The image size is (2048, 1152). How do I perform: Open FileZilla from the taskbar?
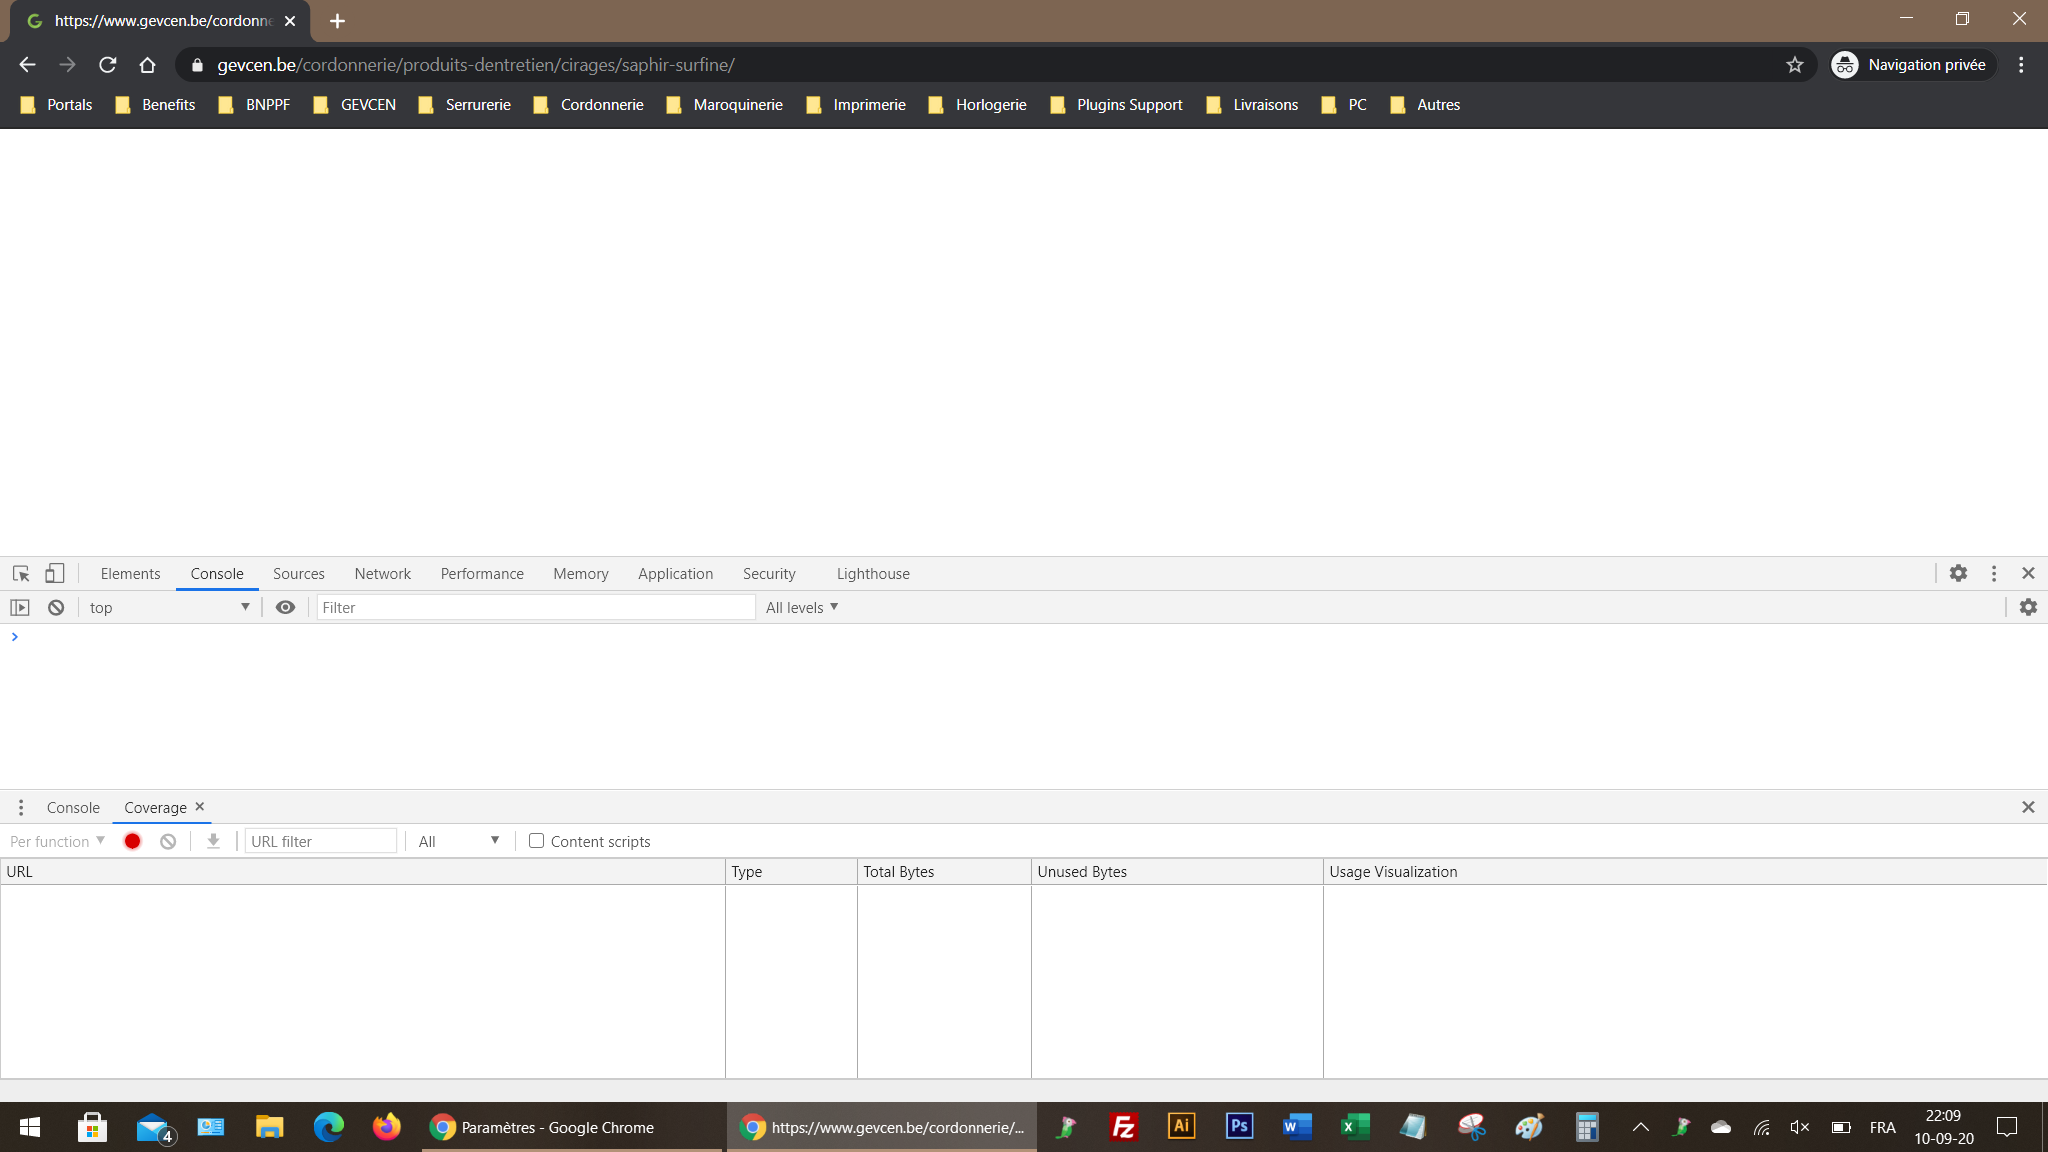click(1123, 1127)
